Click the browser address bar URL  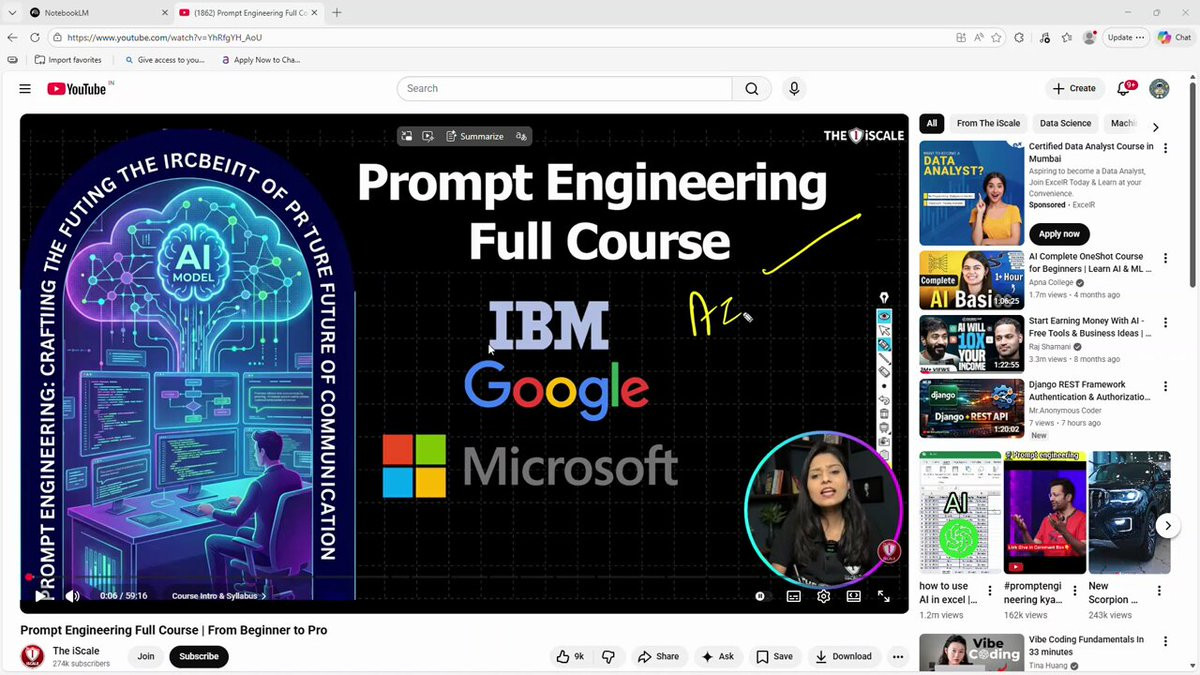(165, 37)
